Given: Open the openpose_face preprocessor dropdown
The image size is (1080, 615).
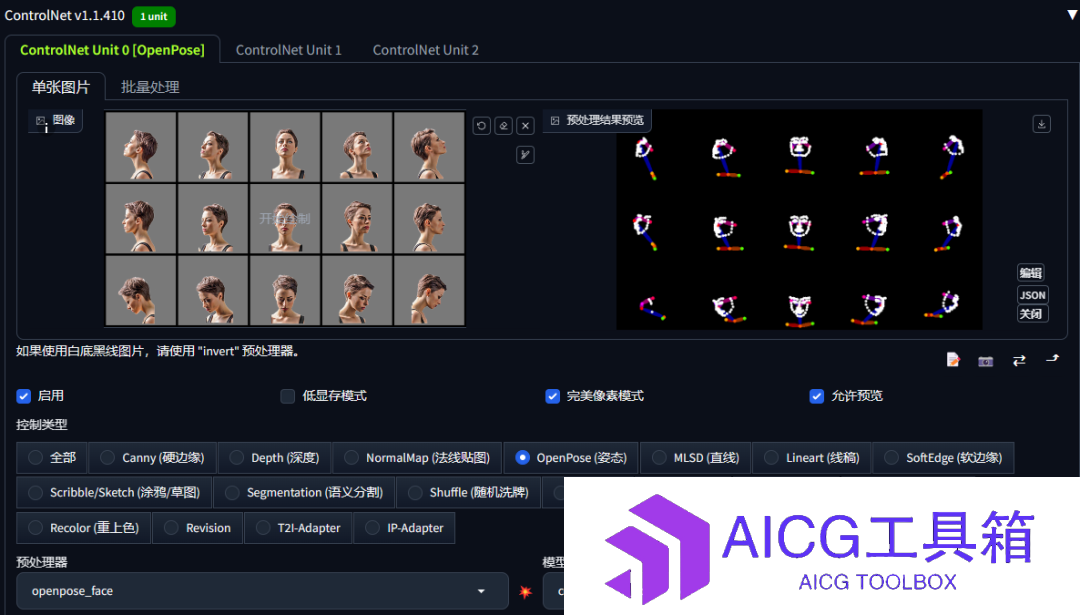Looking at the screenshot, I should click(262, 591).
